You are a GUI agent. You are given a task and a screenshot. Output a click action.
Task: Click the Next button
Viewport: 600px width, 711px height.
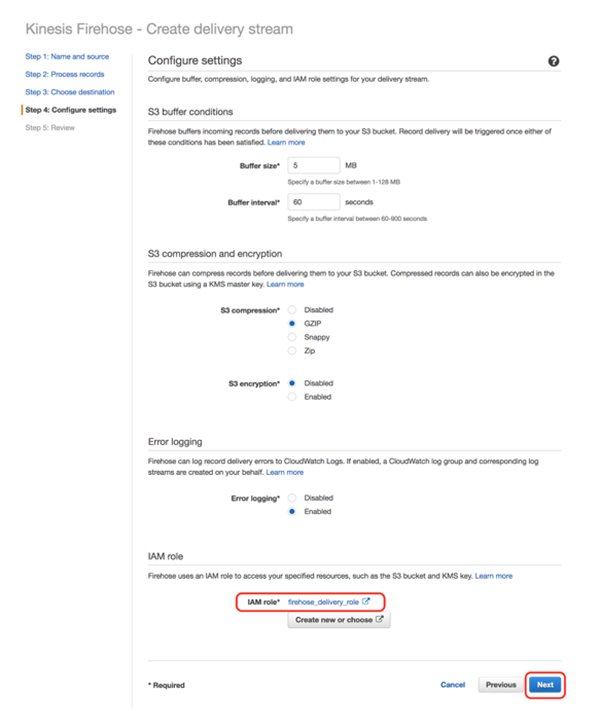click(545, 685)
